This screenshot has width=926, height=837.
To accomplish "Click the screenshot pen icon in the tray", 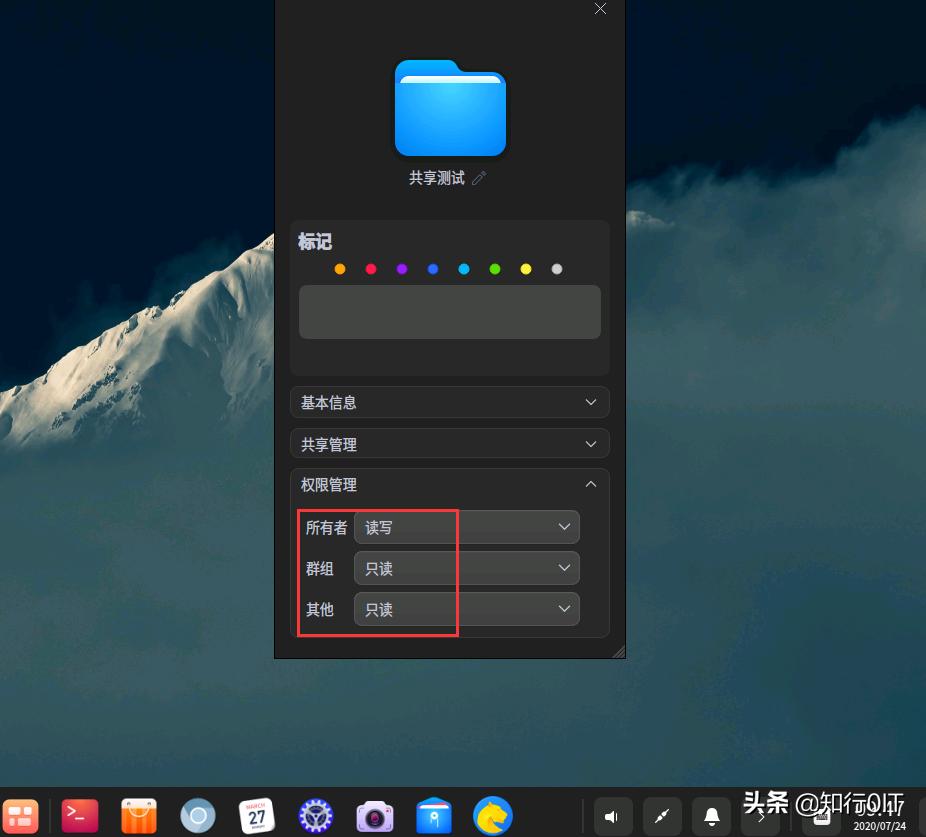I will [662, 816].
